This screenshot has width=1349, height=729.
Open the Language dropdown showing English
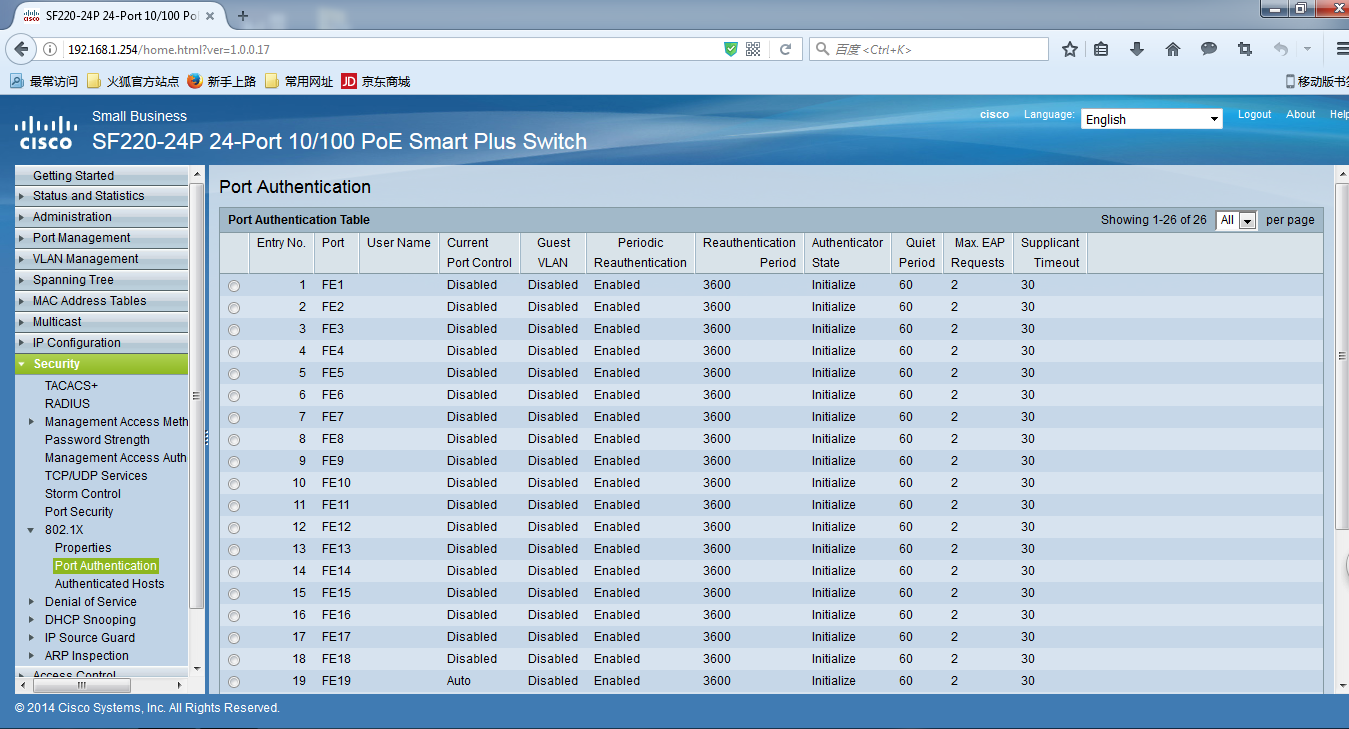[x=1152, y=119]
